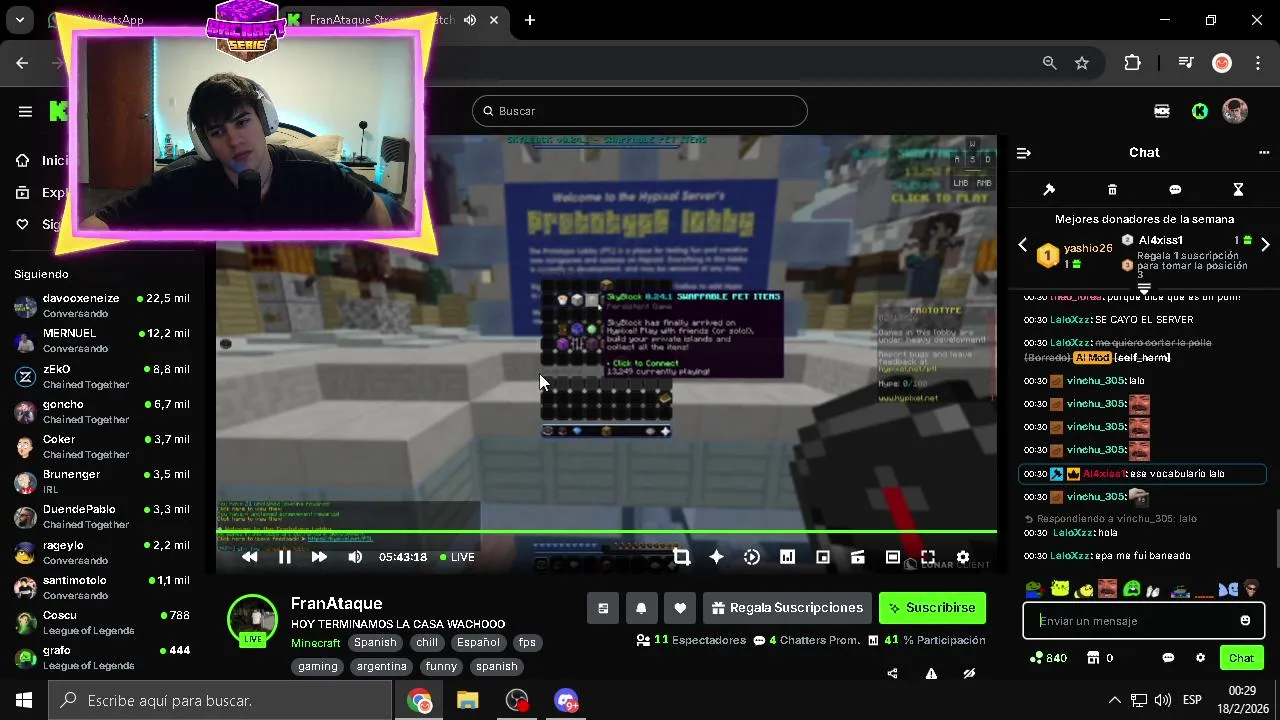Open Windows Start menu
The height and width of the screenshot is (720, 1280).
(x=24, y=700)
